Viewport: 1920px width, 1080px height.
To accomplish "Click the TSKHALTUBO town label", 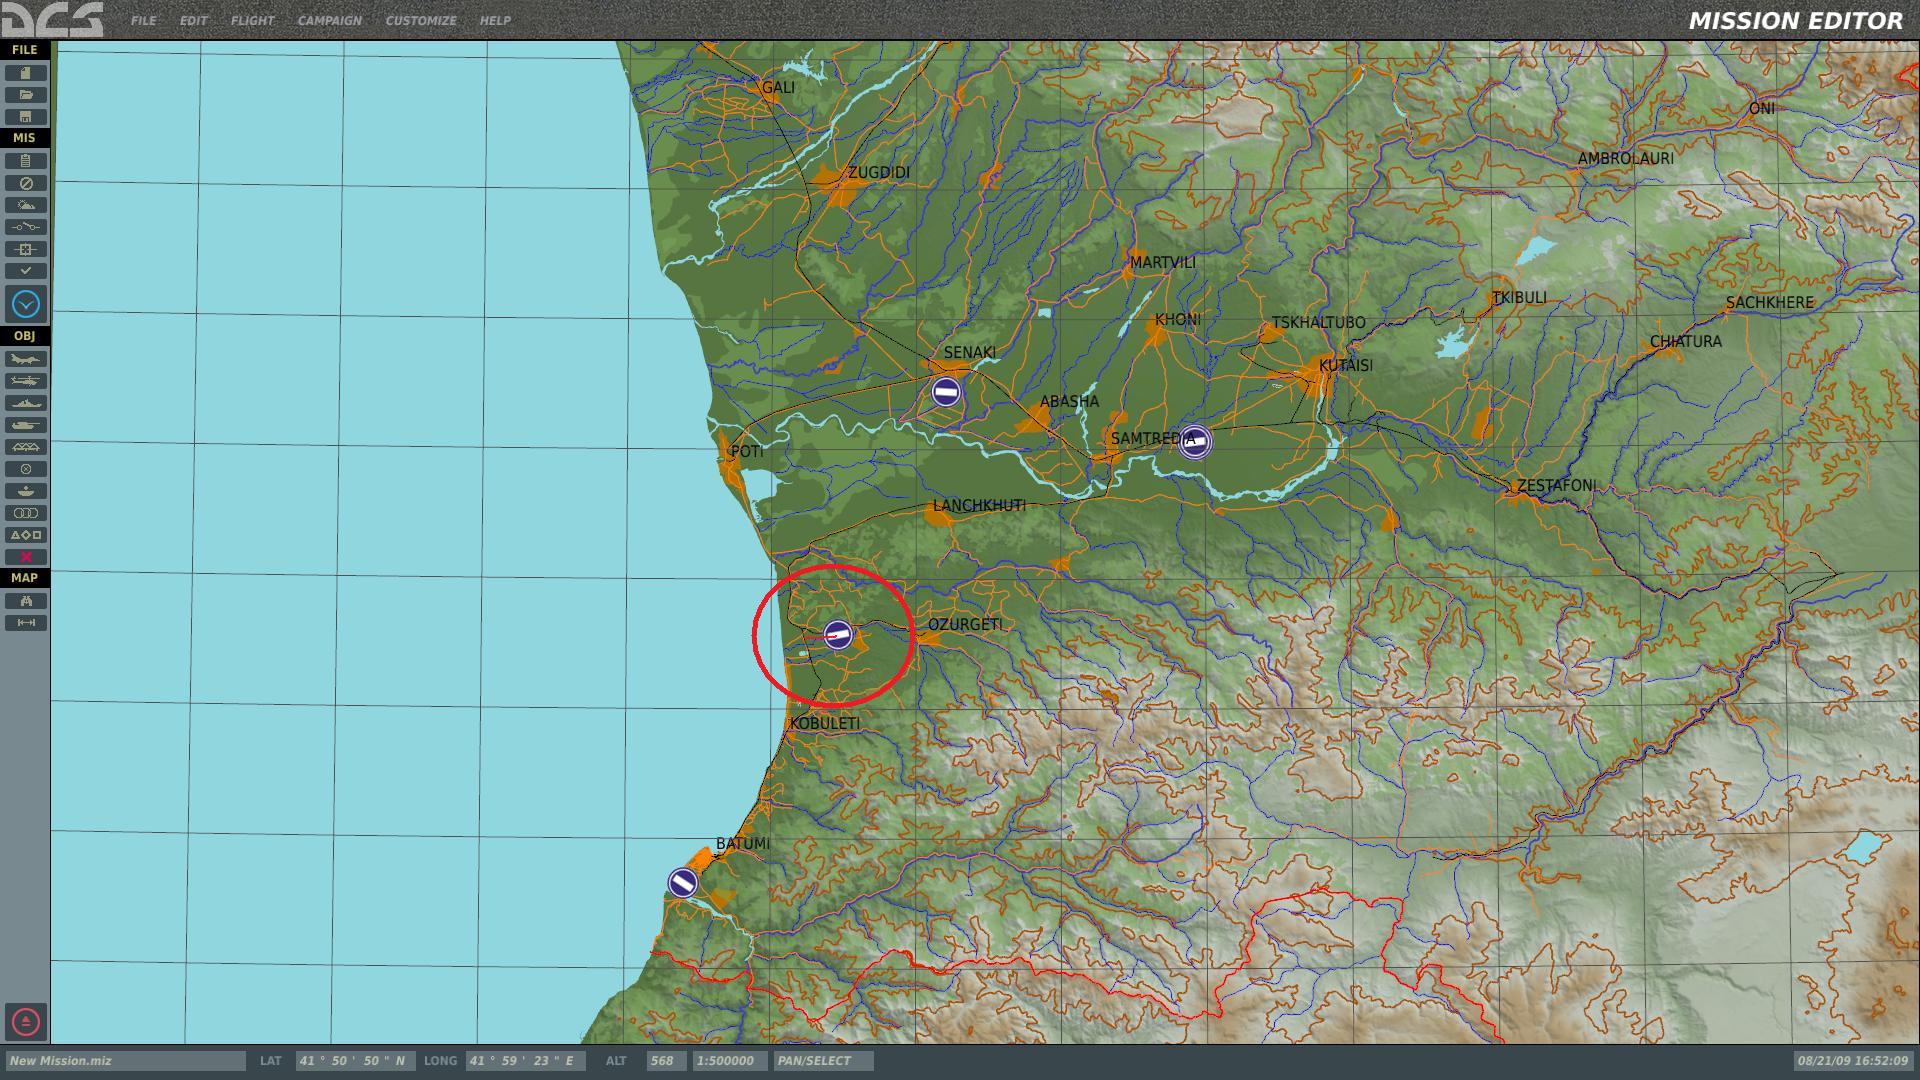I will [x=1319, y=323].
